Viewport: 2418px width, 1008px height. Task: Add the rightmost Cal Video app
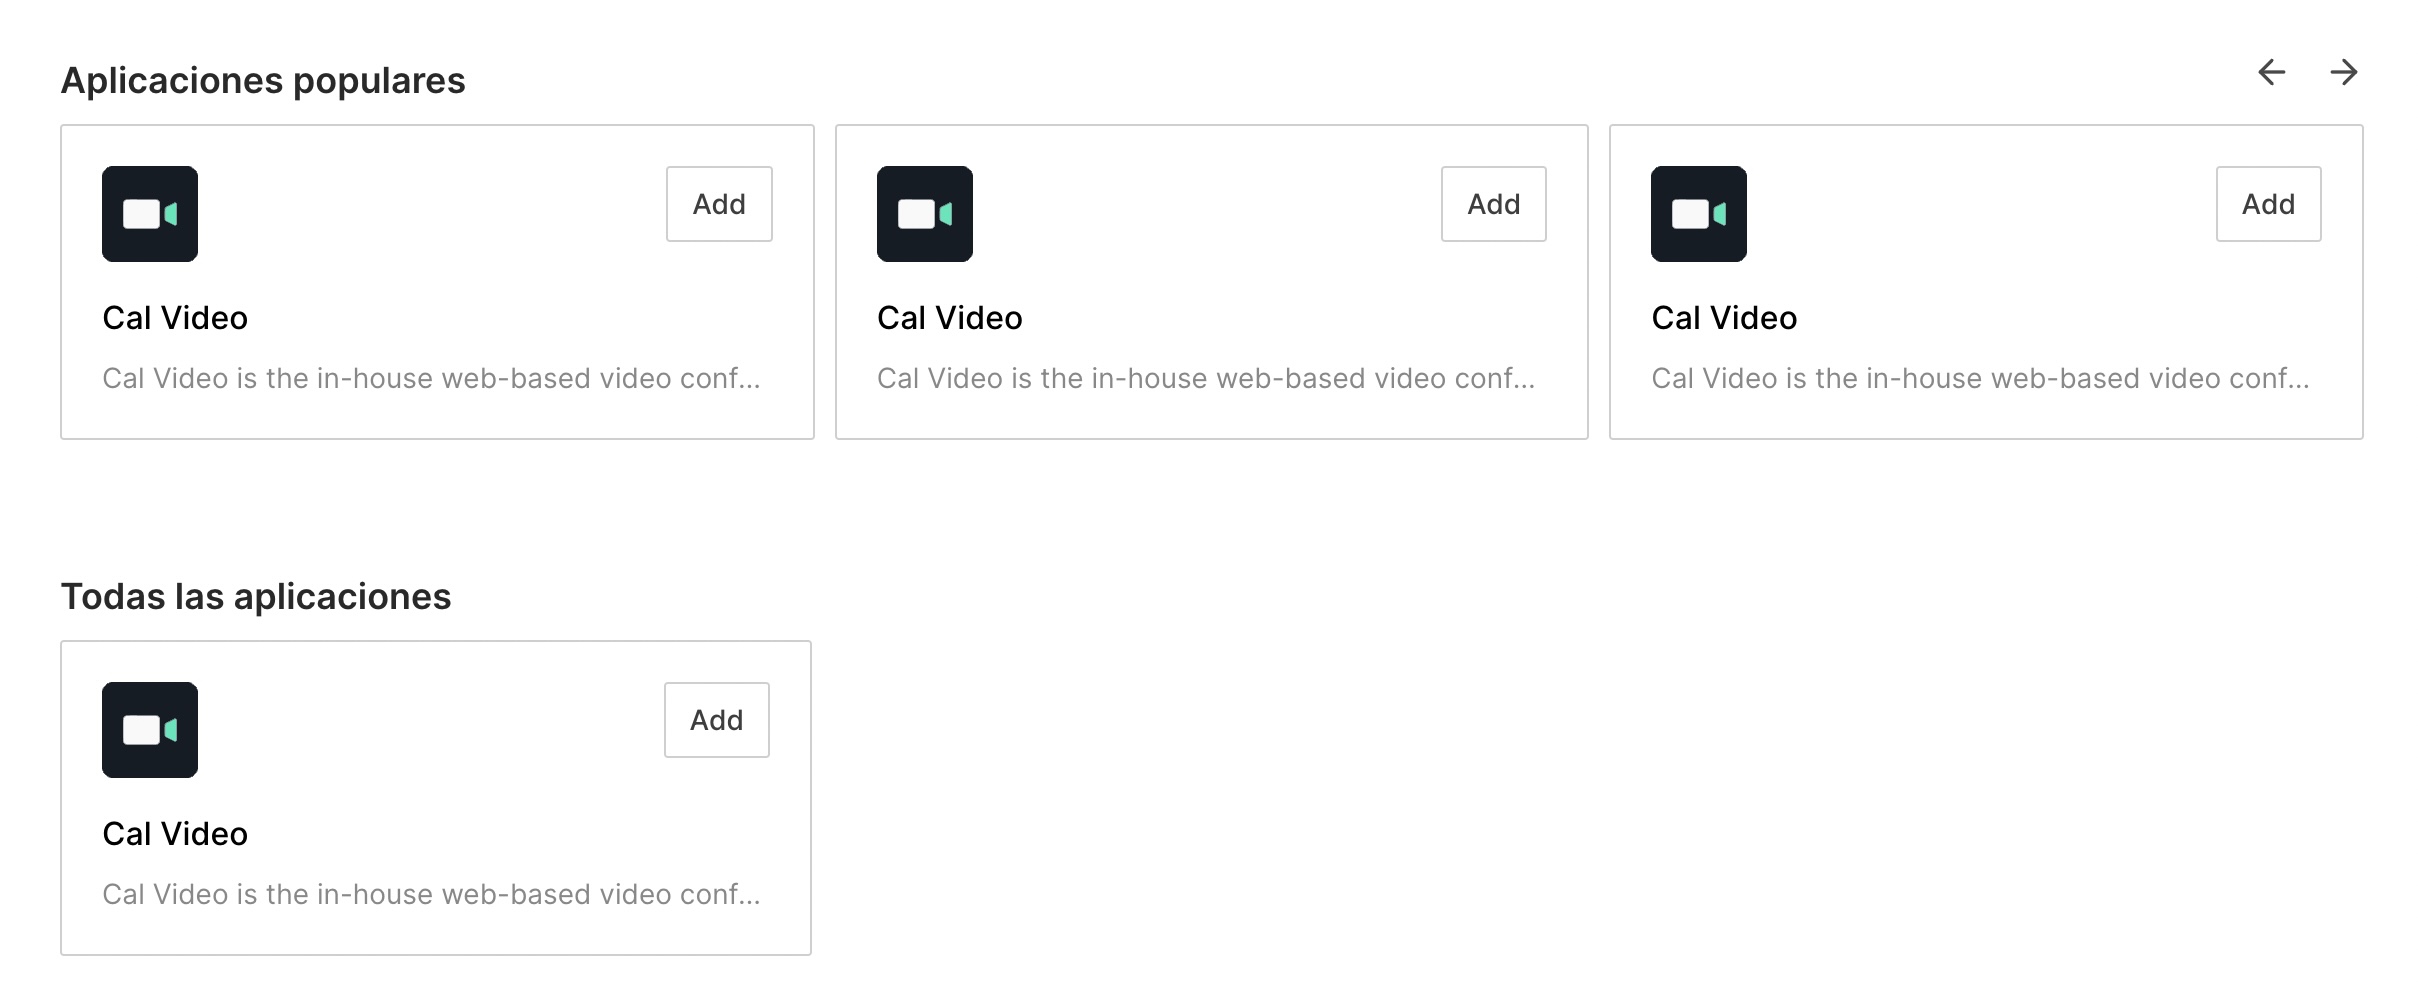[x=2268, y=204]
